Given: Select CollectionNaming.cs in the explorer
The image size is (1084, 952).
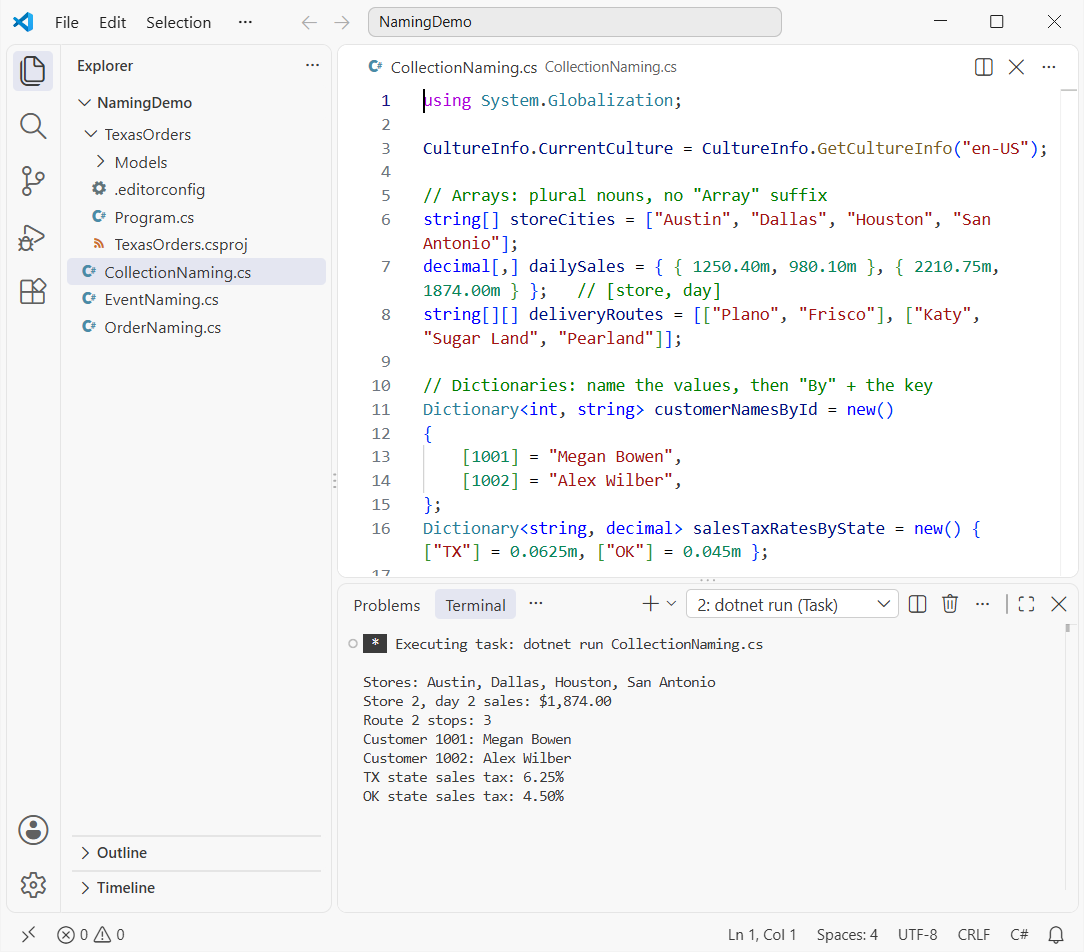Looking at the screenshot, I should [x=196, y=272].
